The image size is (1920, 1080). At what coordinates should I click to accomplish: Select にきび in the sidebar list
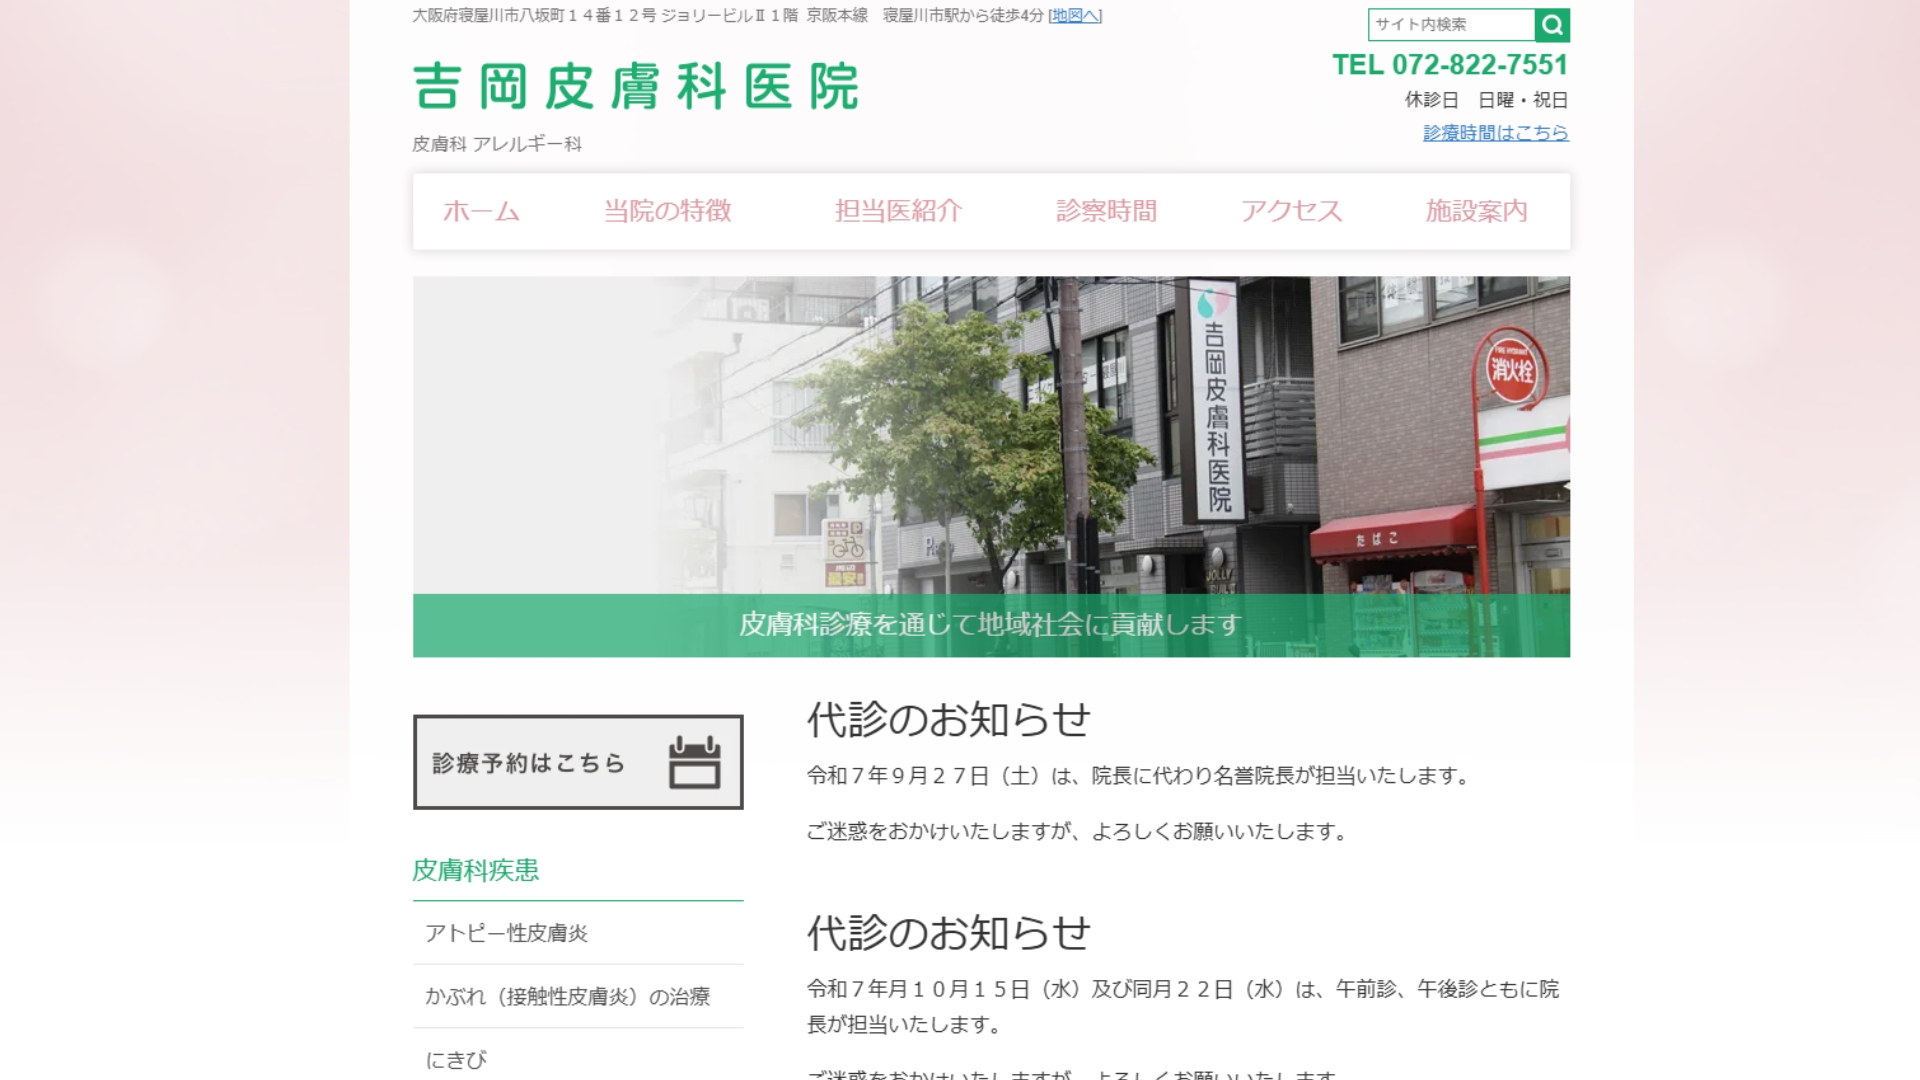click(x=456, y=1059)
